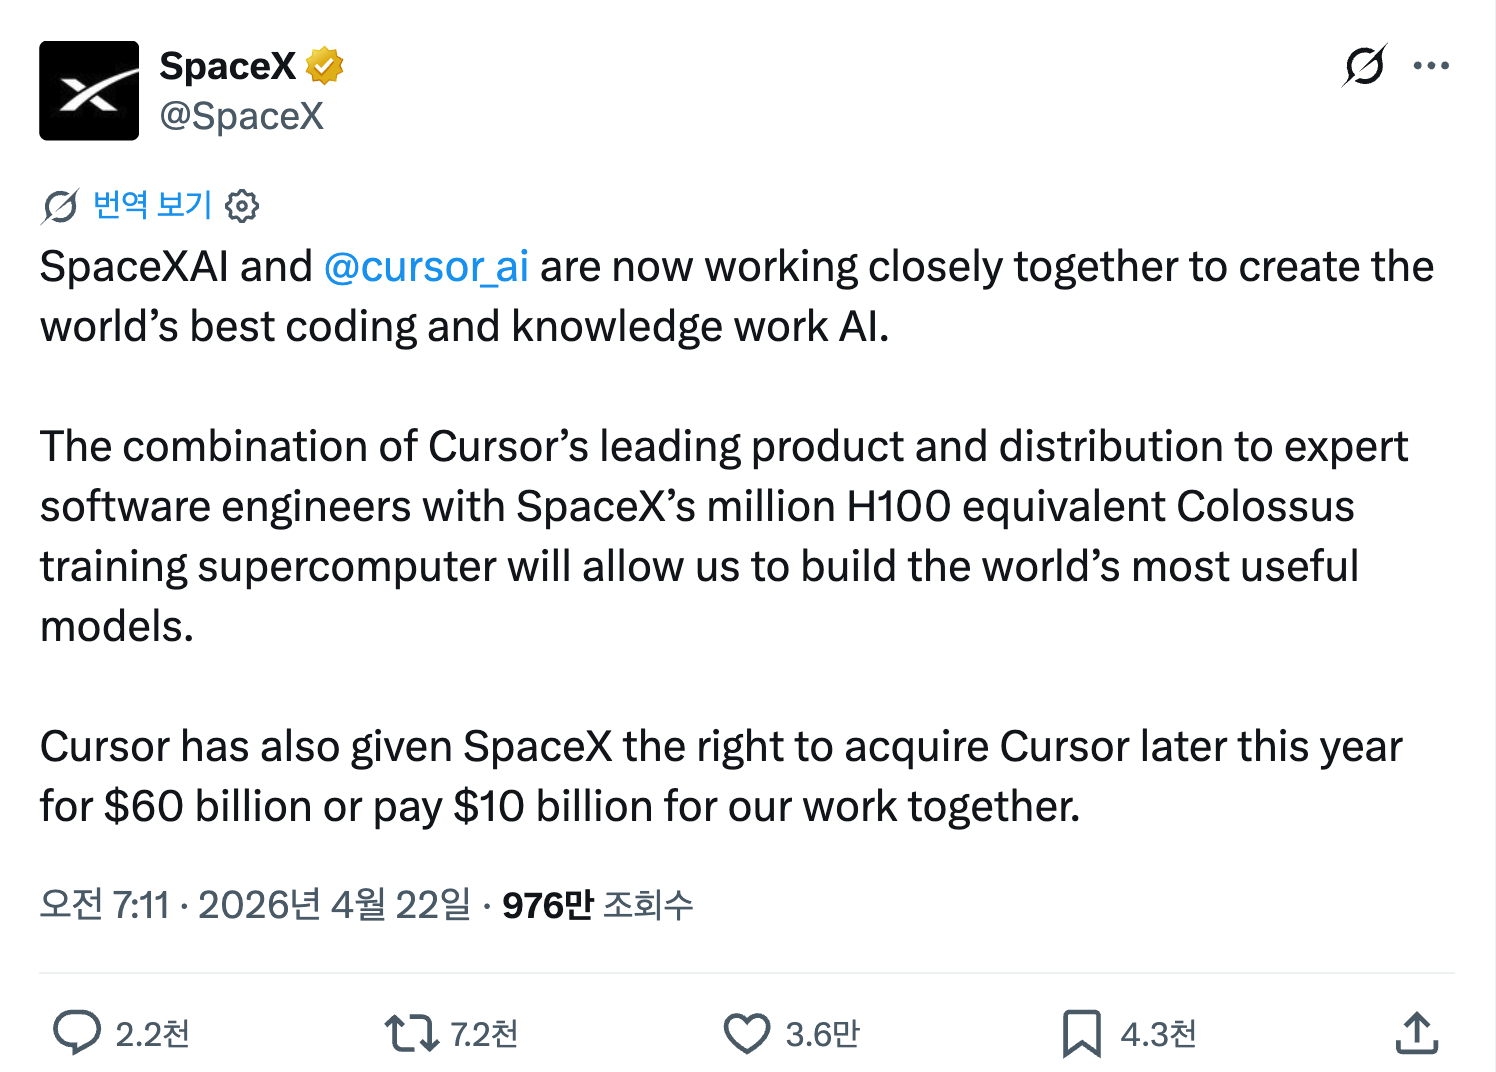Screen dimensions: 1496x1072
Task: Click the 번역 보기 translation link
Action: click(x=152, y=205)
